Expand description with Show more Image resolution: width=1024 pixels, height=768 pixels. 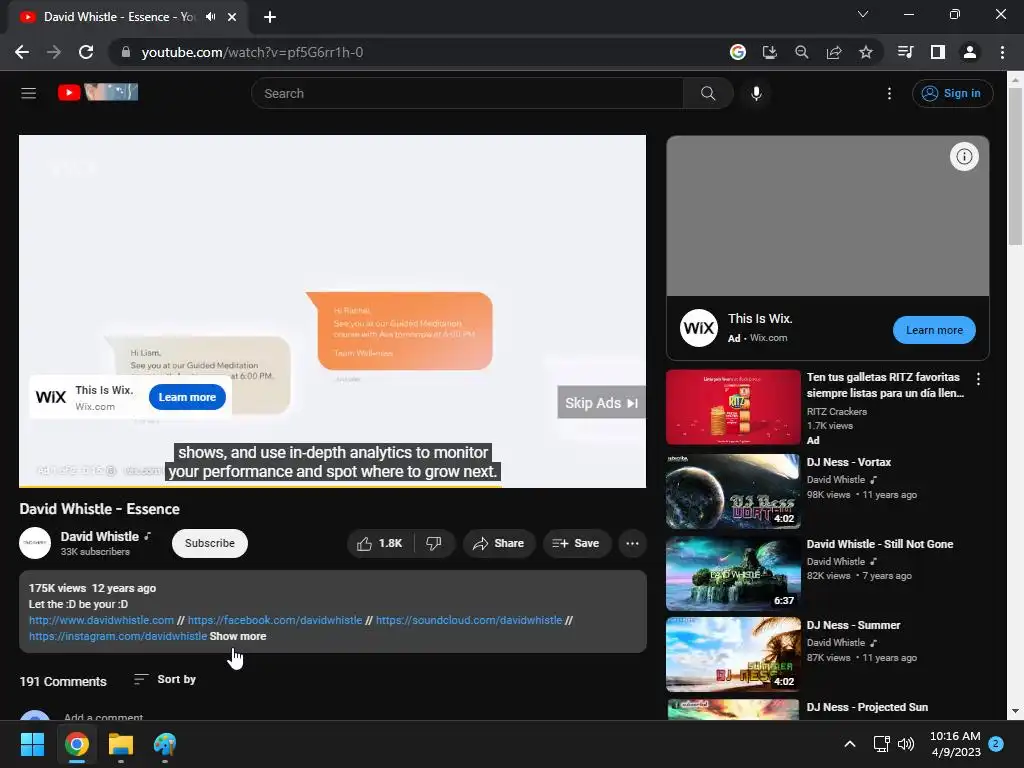[238, 636]
